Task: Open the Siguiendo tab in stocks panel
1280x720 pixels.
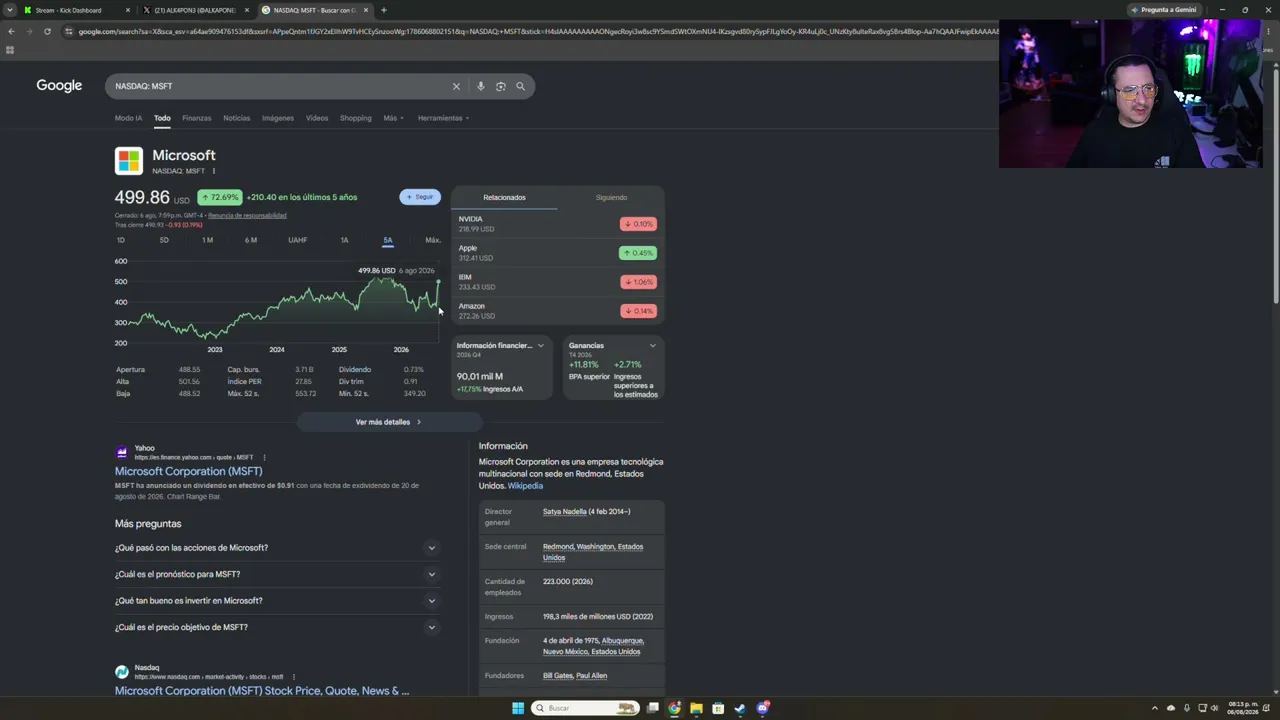Action: tap(611, 197)
